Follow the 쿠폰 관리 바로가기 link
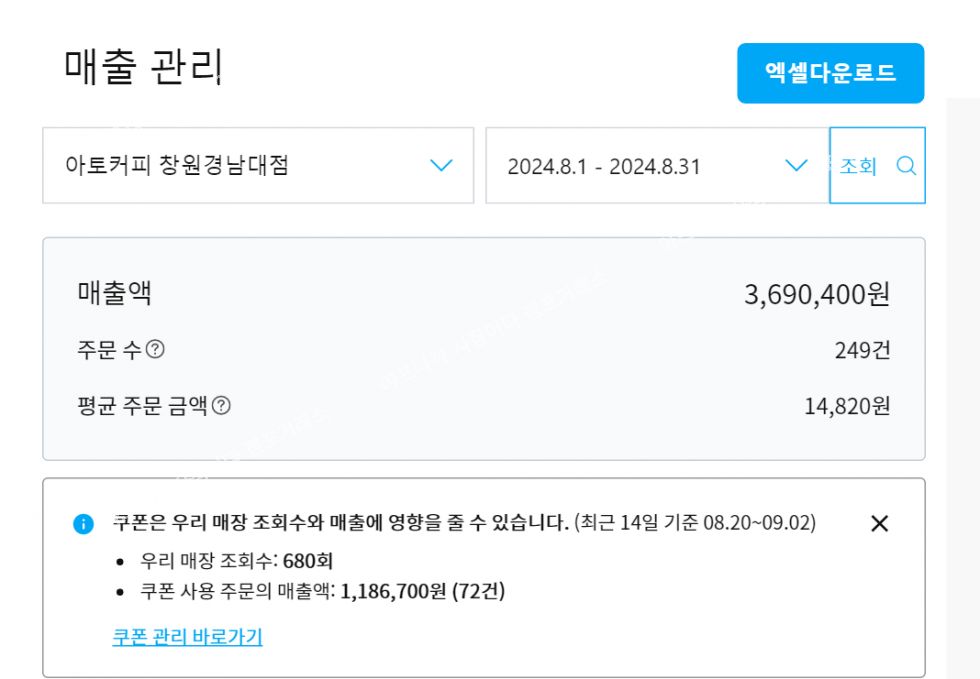This screenshot has height=679, width=980. [187, 637]
